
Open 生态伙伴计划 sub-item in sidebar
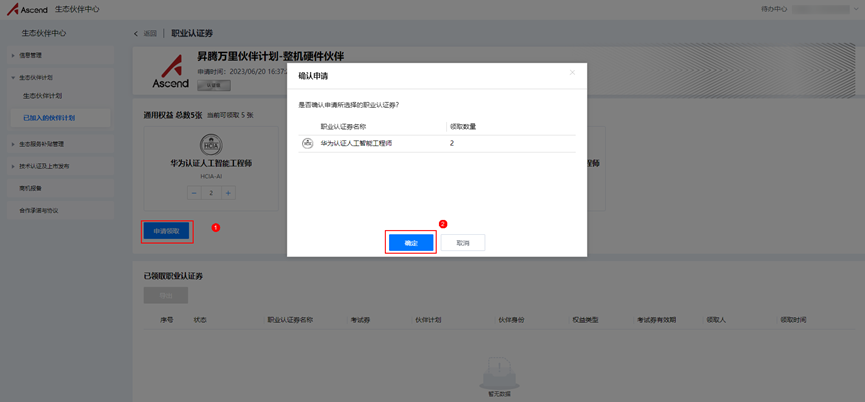(x=42, y=95)
